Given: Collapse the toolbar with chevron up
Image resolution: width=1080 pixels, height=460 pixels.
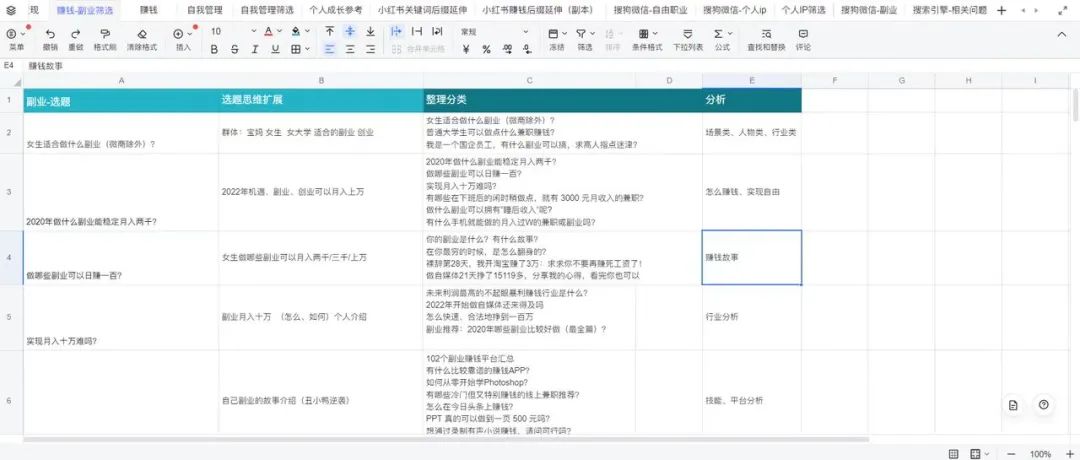Looking at the screenshot, I should tap(1061, 33).
